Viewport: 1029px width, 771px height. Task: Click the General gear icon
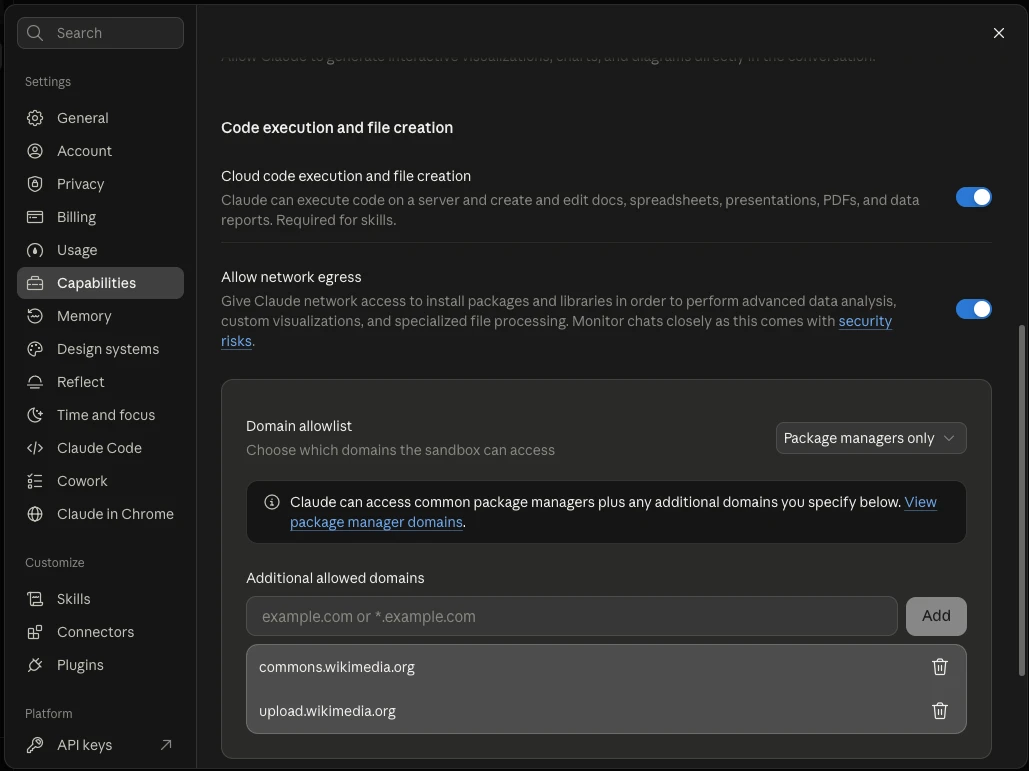tap(35, 118)
